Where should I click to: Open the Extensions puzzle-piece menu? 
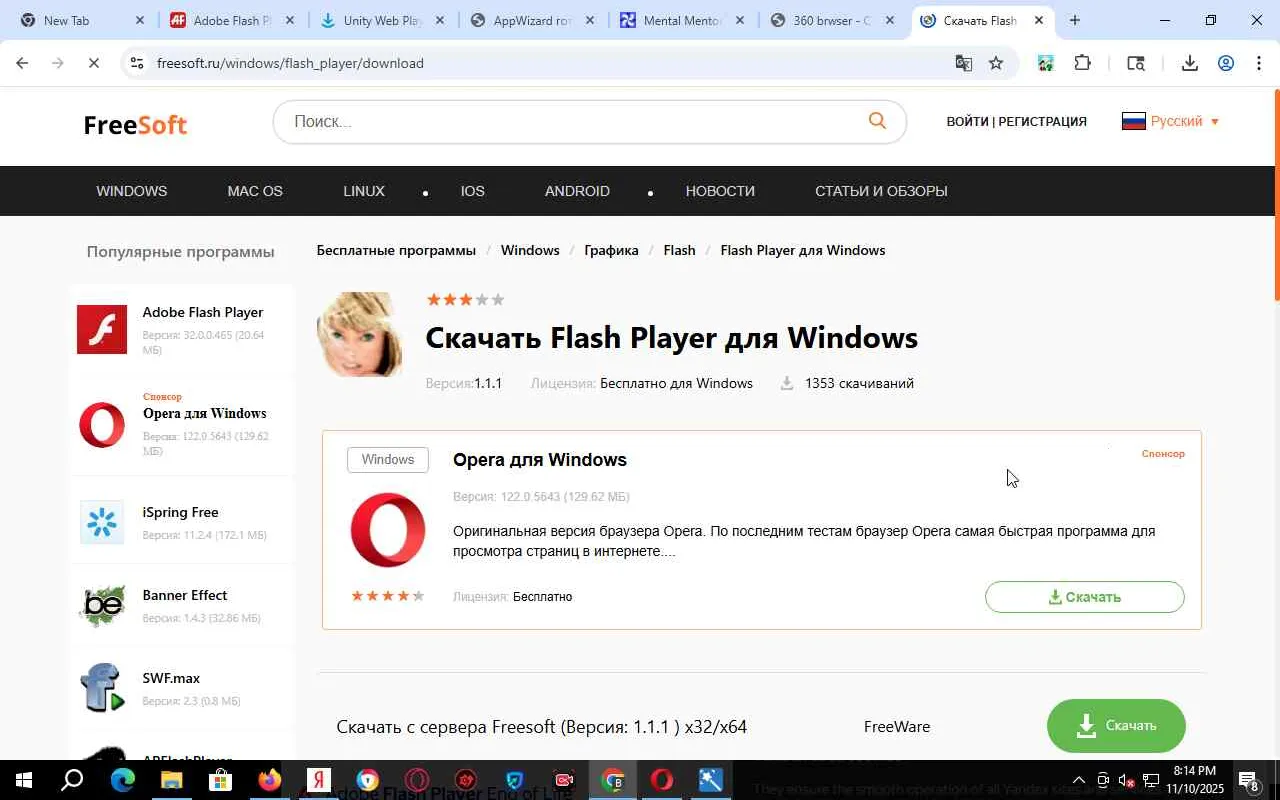coord(1082,63)
